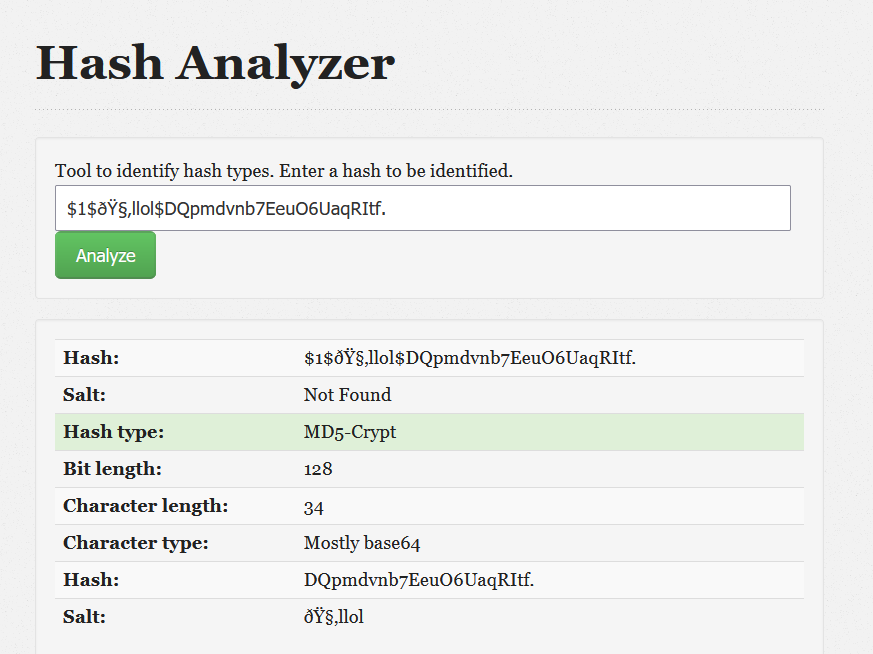Screen dimensions: 873x654
Task: Click the 'Bit length:' label
Action: 112,469
